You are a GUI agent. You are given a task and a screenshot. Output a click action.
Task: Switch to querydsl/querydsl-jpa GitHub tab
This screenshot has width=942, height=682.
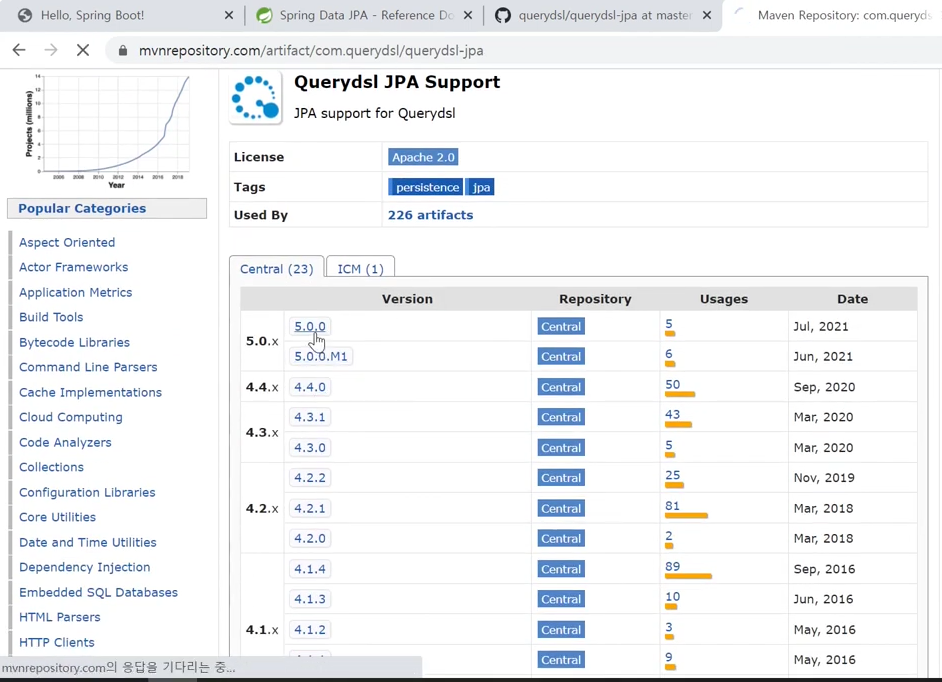(604, 16)
